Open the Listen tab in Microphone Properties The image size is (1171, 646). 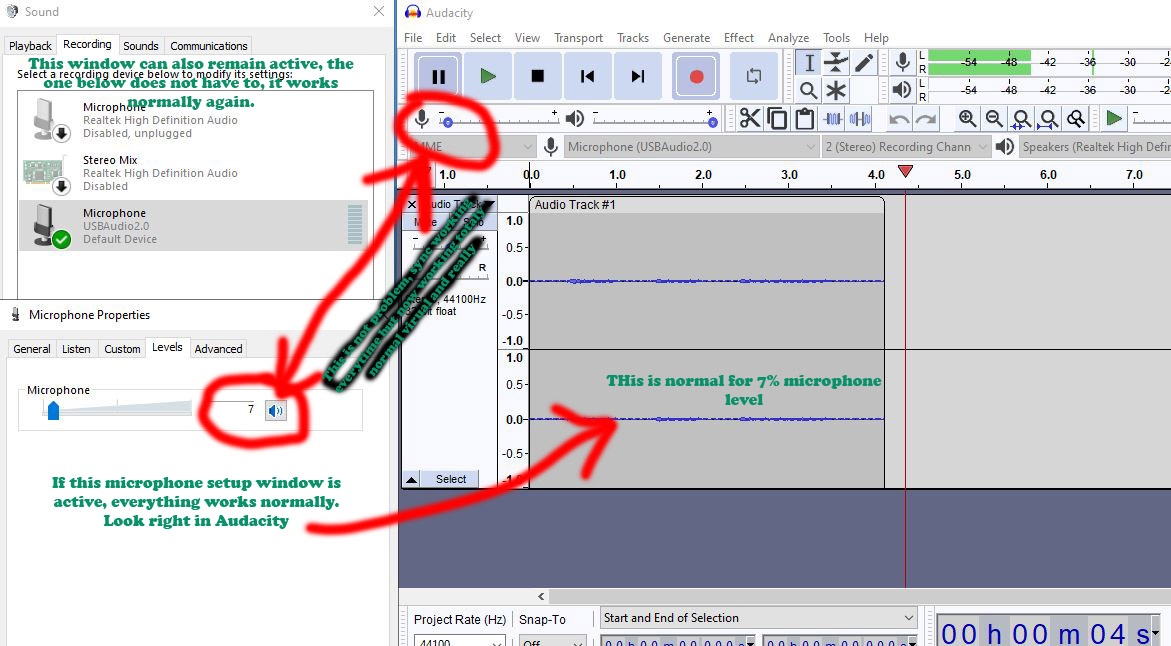[x=76, y=349]
